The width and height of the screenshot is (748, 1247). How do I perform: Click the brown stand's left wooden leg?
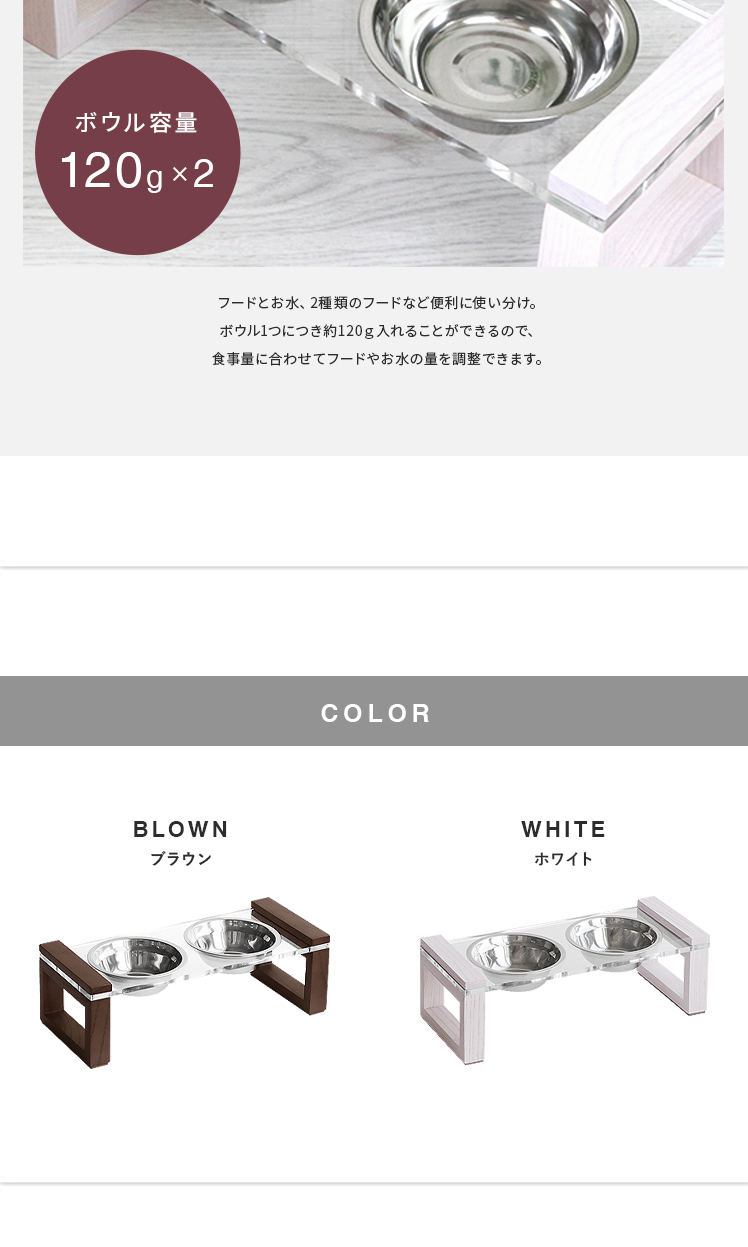coord(73,1005)
